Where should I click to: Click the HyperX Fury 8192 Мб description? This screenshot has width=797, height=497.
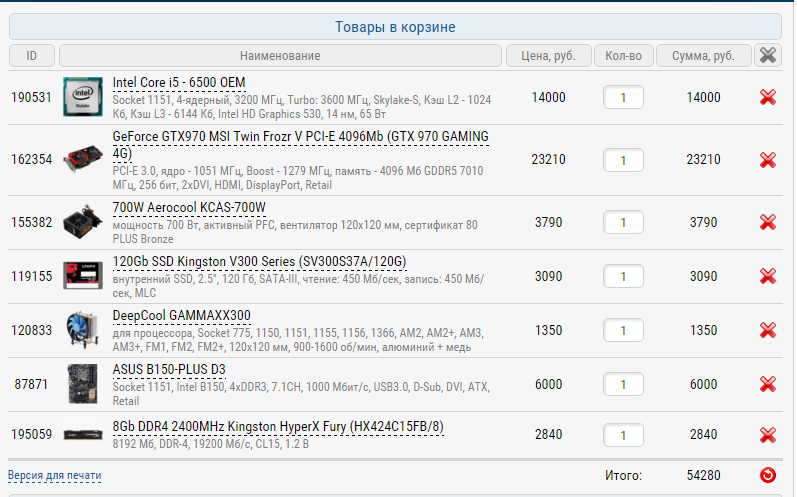click(210, 444)
